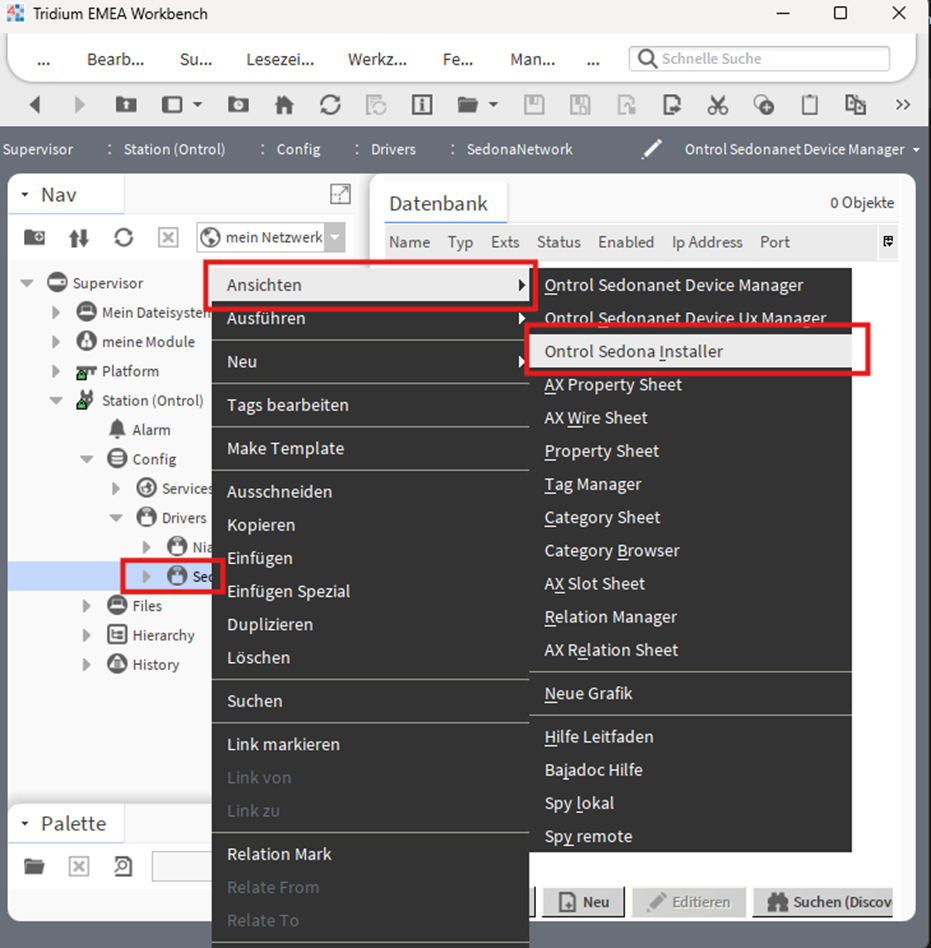Click the Schnelle Suche search field
Viewport: 931px width, 948px height.
click(x=759, y=59)
